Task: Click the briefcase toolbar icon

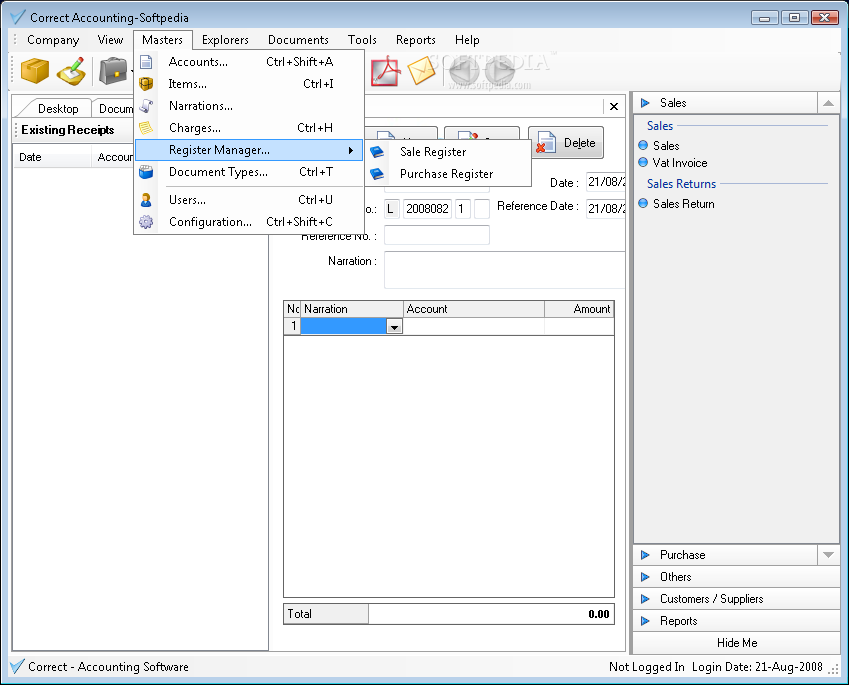Action: point(113,71)
